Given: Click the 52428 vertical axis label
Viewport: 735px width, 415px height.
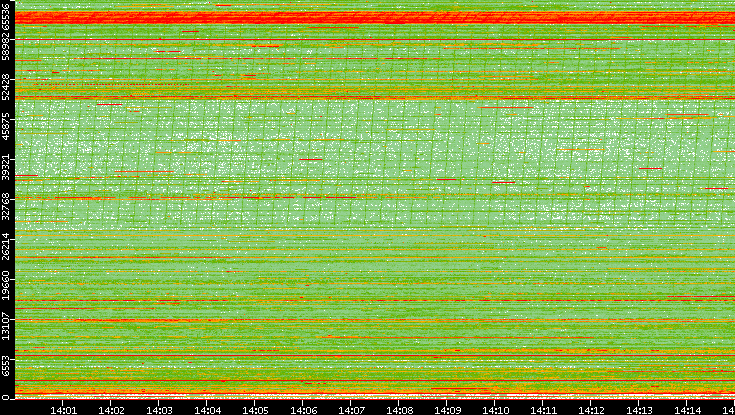Looking at the screenshot, I should point(5,87).
